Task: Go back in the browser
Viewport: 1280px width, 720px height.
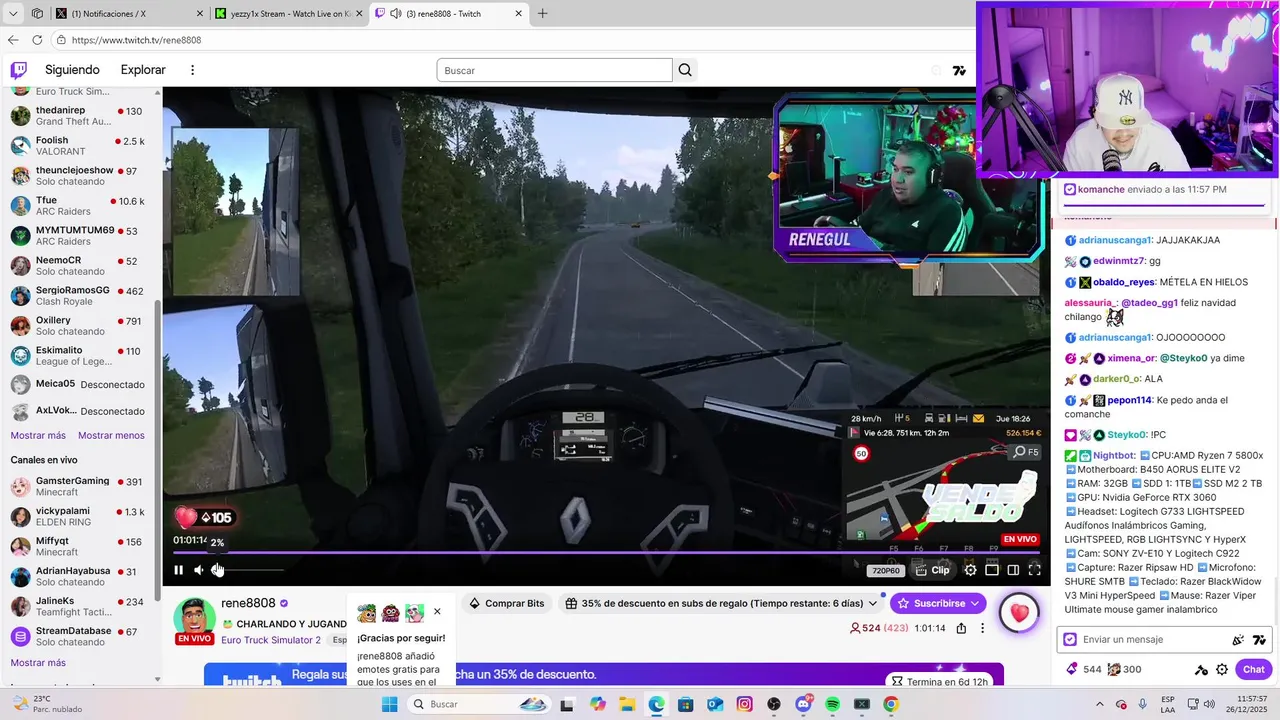Action: pyautogui.click(x=13, y=40)
